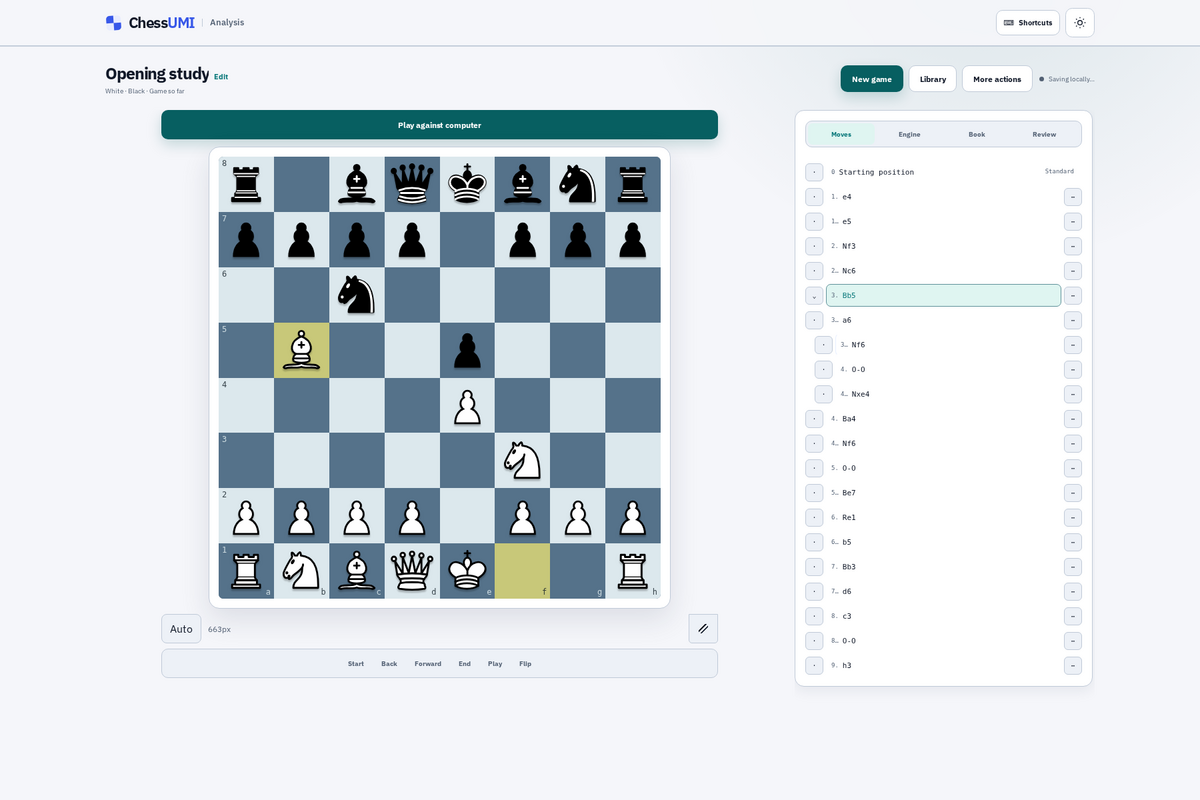The height and width of the screenshot is (800, 1200).
Task: Jump to End of the game
Action: [x=465, y=664]
